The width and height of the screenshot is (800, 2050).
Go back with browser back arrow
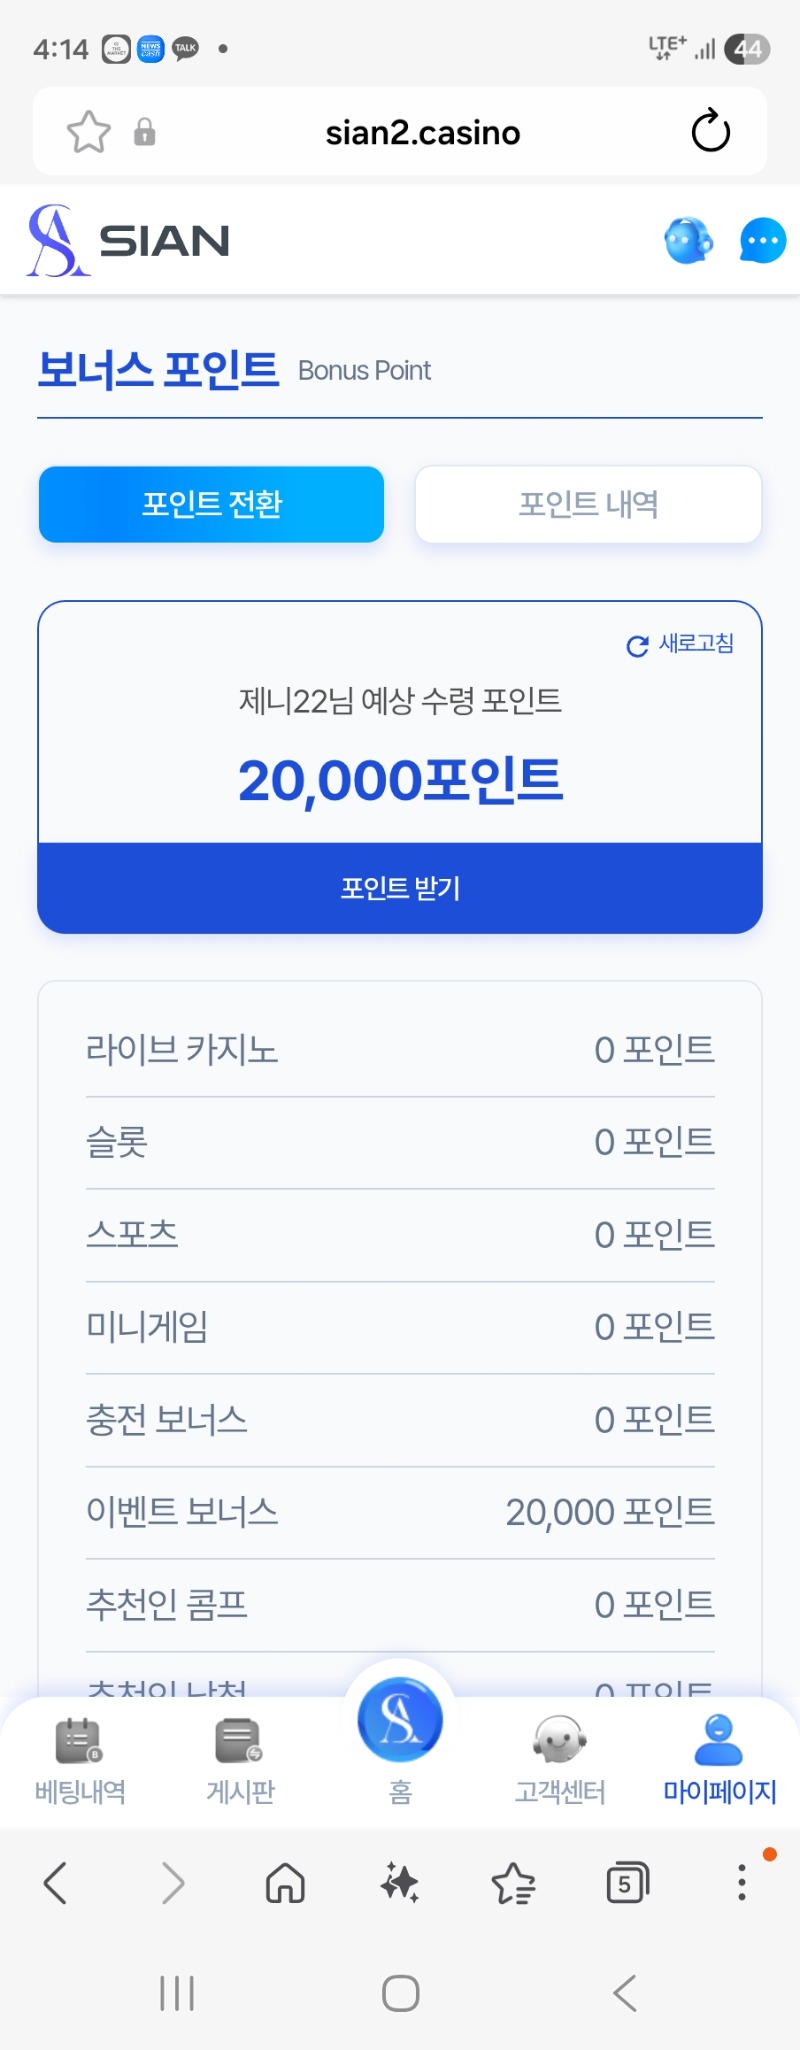[x=56, y=1883]
